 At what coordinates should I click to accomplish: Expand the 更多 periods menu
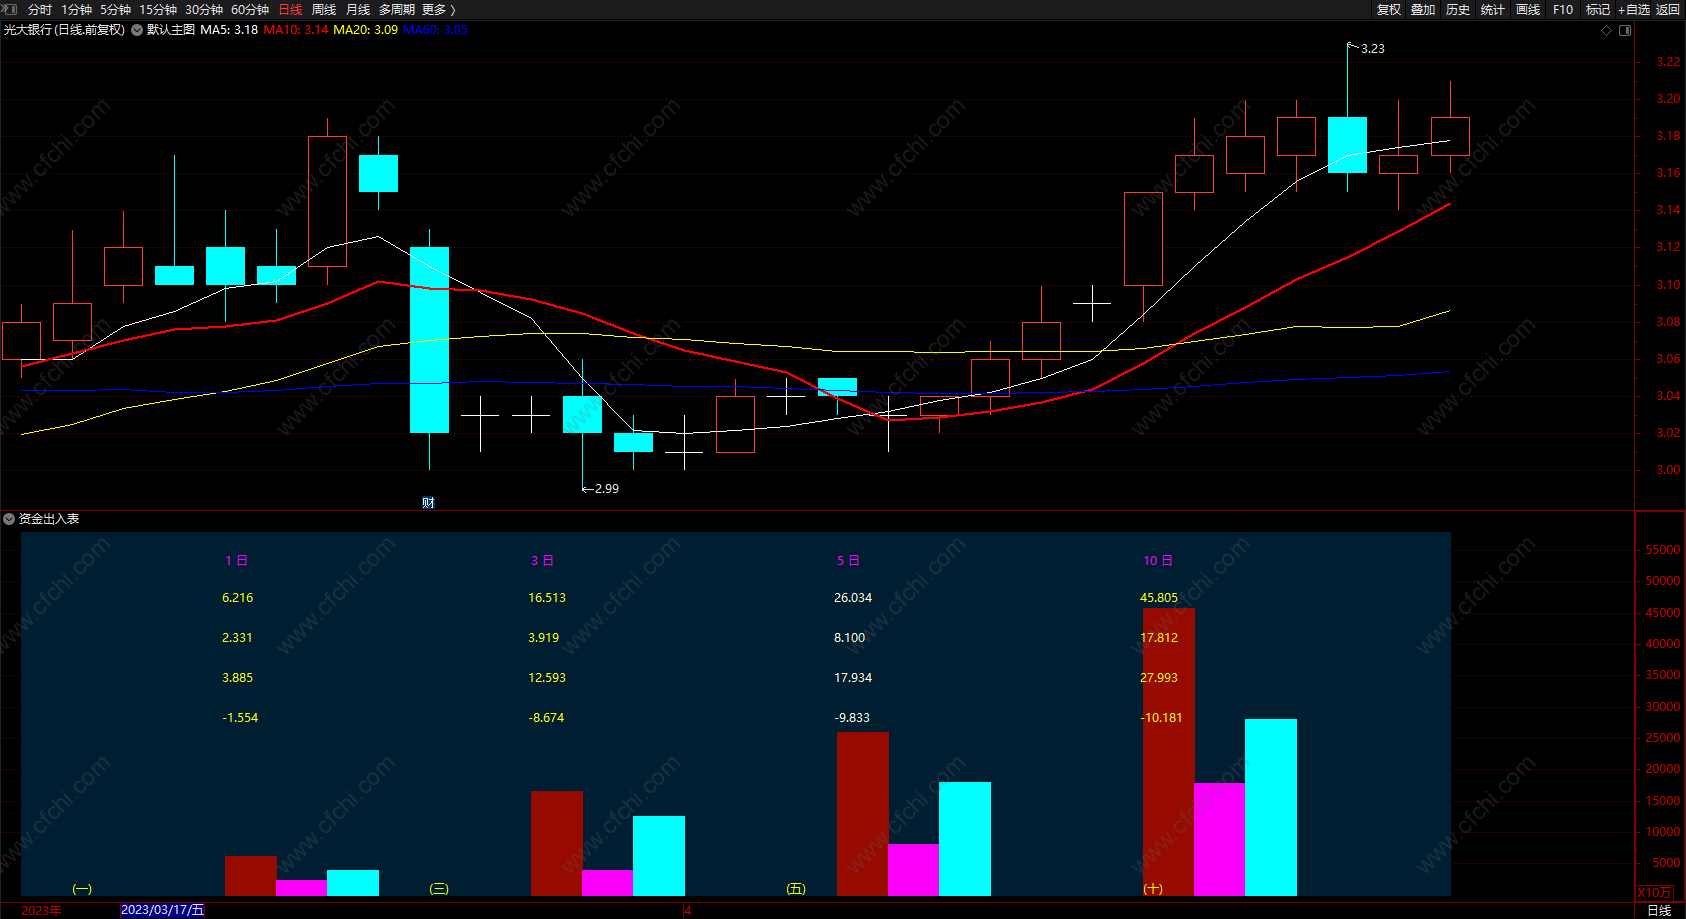click(438, 9)
